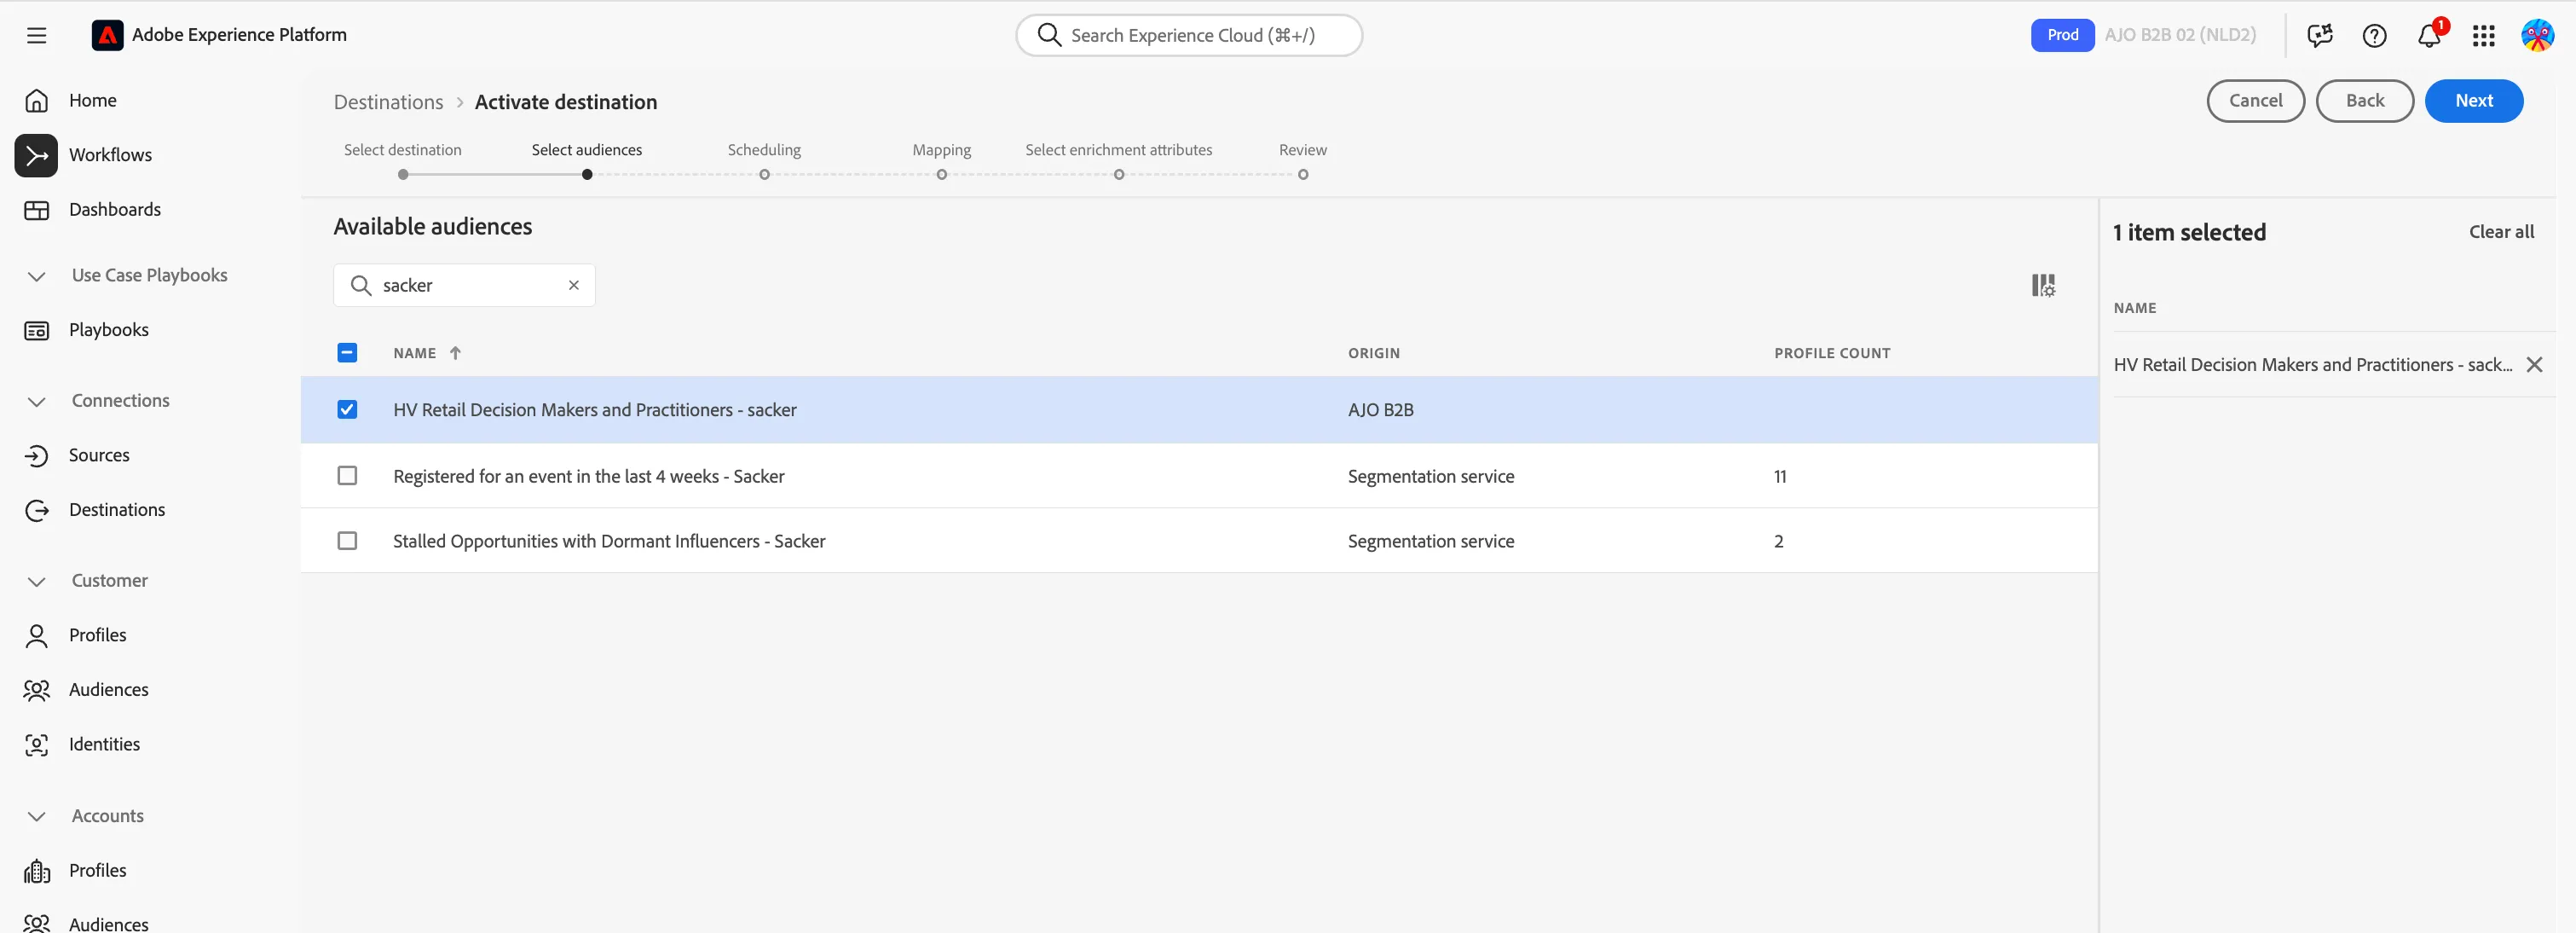
Task: Open Customer Audiences in the sidebar
Action: pyautogui.click(x=108, y=690)
